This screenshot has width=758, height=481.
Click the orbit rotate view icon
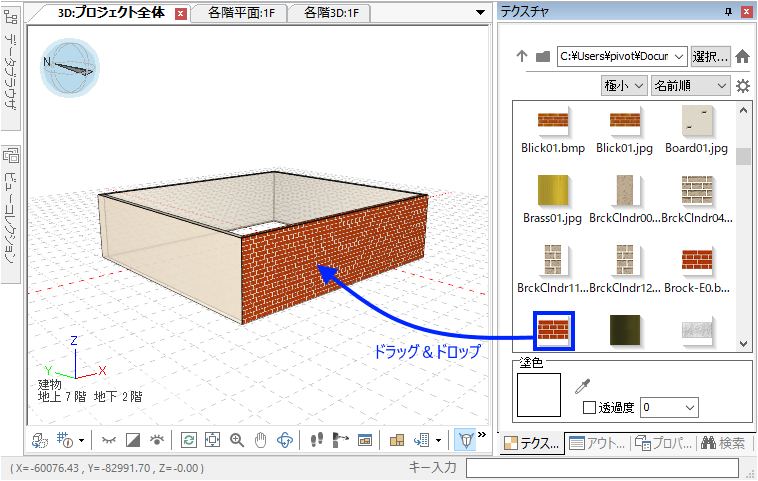pyautogui.click(x=284, y=439)
